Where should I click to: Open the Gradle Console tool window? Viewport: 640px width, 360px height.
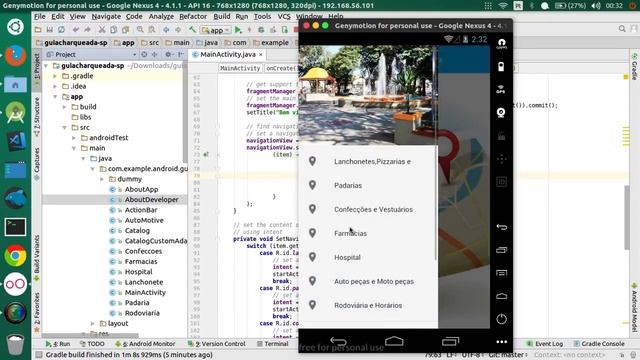pos(599,344)
